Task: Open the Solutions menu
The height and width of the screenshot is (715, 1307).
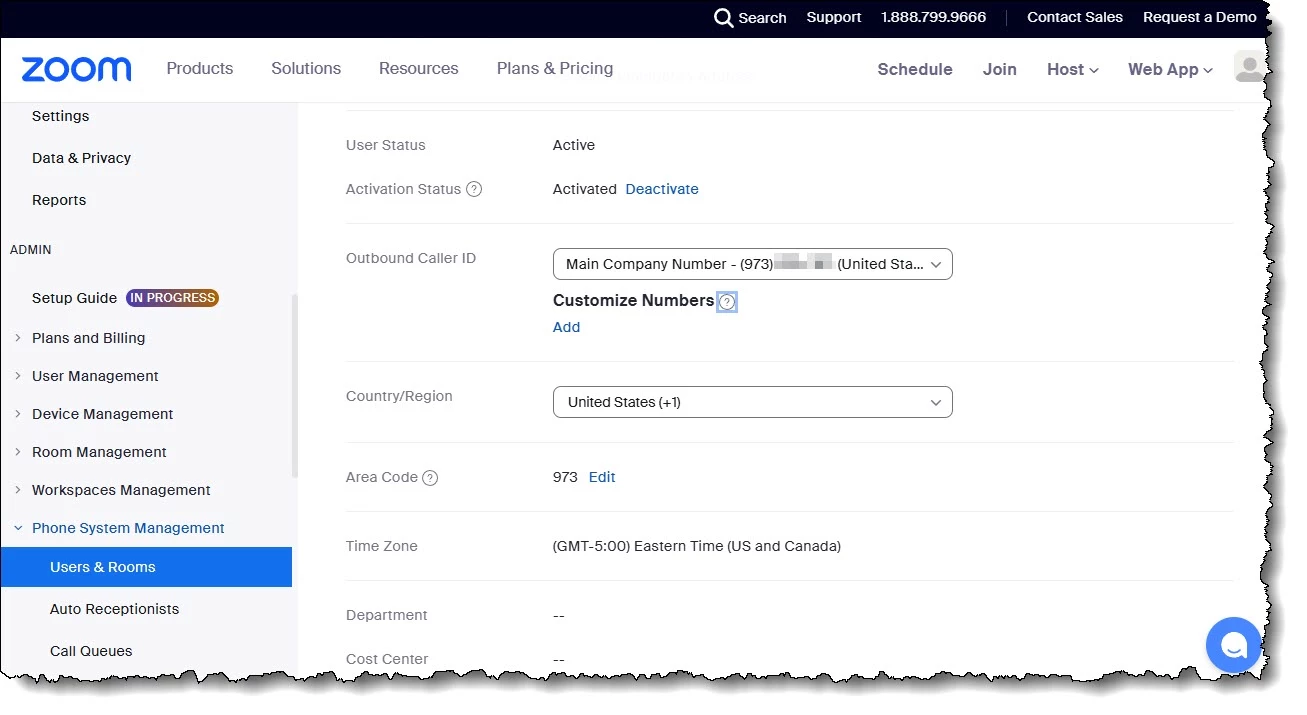Action: (x=306, y=68)
